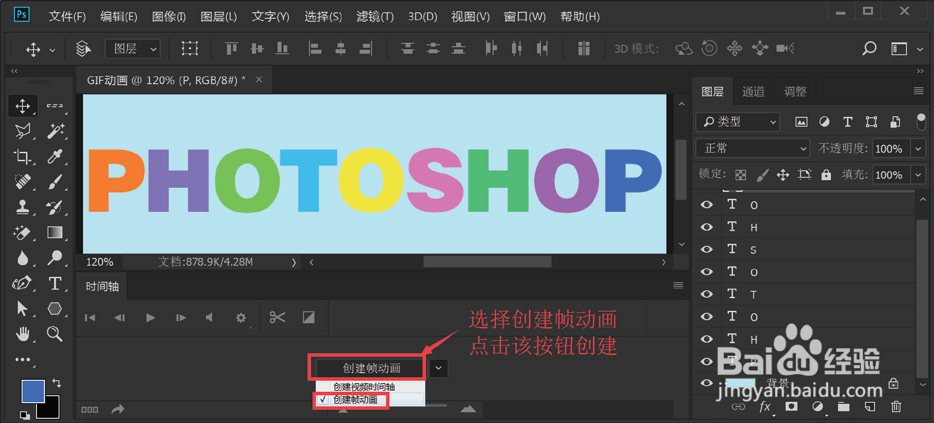The width and height of the screenshot is (934, 423).
Task: Select the Healing Brush tool
Action: click(x=23, y=181)
